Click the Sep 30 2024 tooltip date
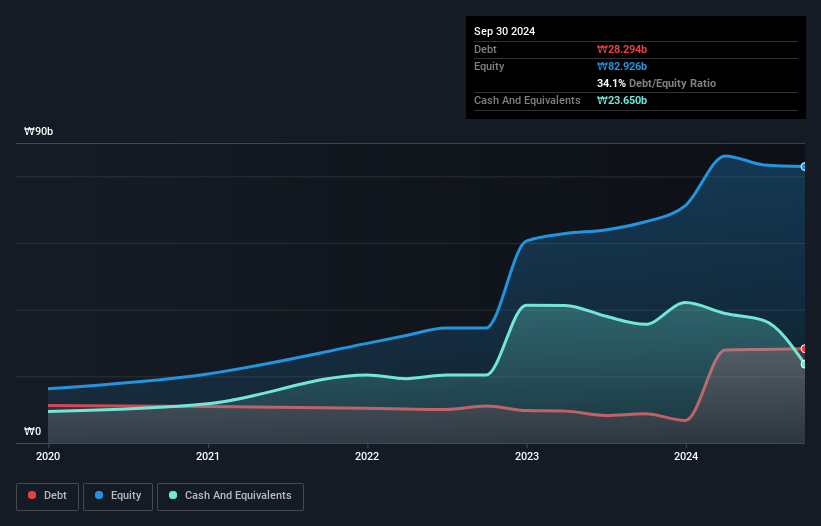The height and width of the screenshot is (526, 821). point(504,31)
